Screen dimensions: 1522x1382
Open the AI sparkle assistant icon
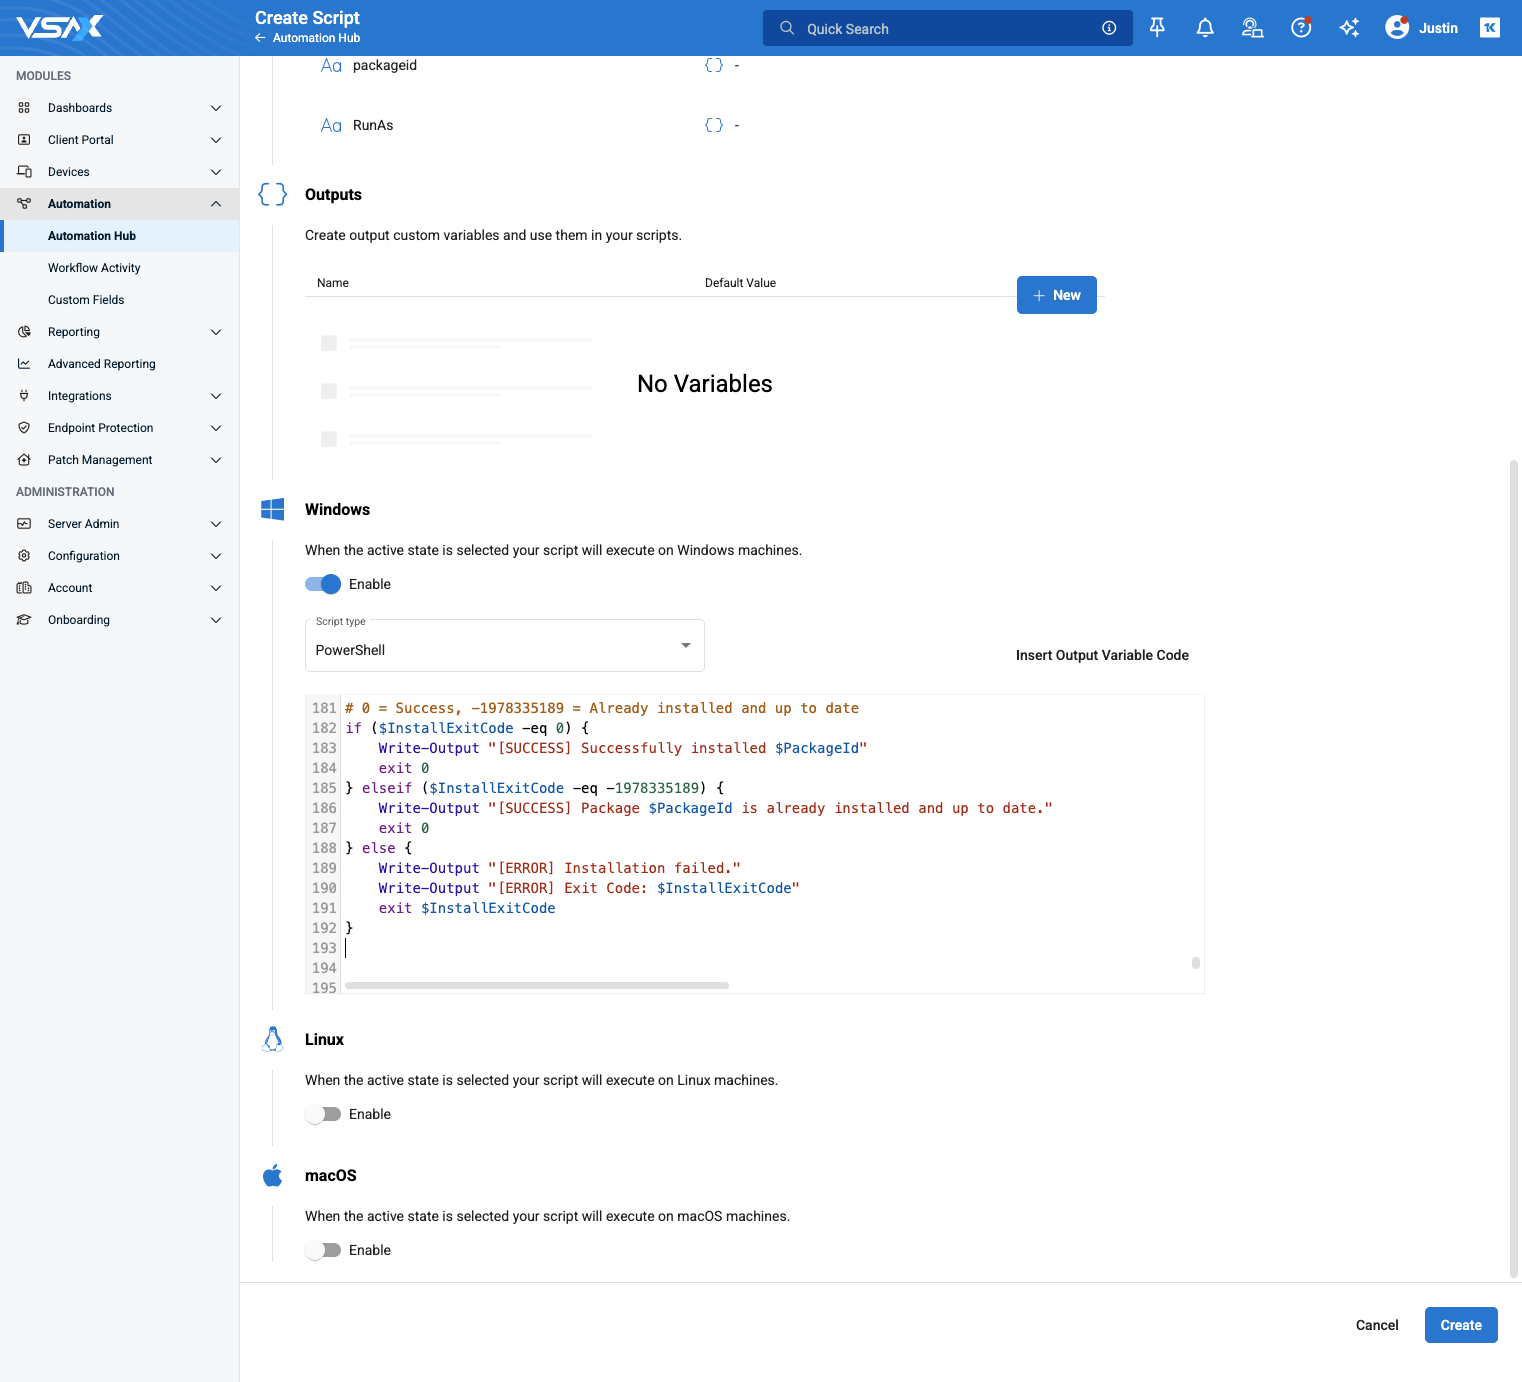click(1349, 28)
